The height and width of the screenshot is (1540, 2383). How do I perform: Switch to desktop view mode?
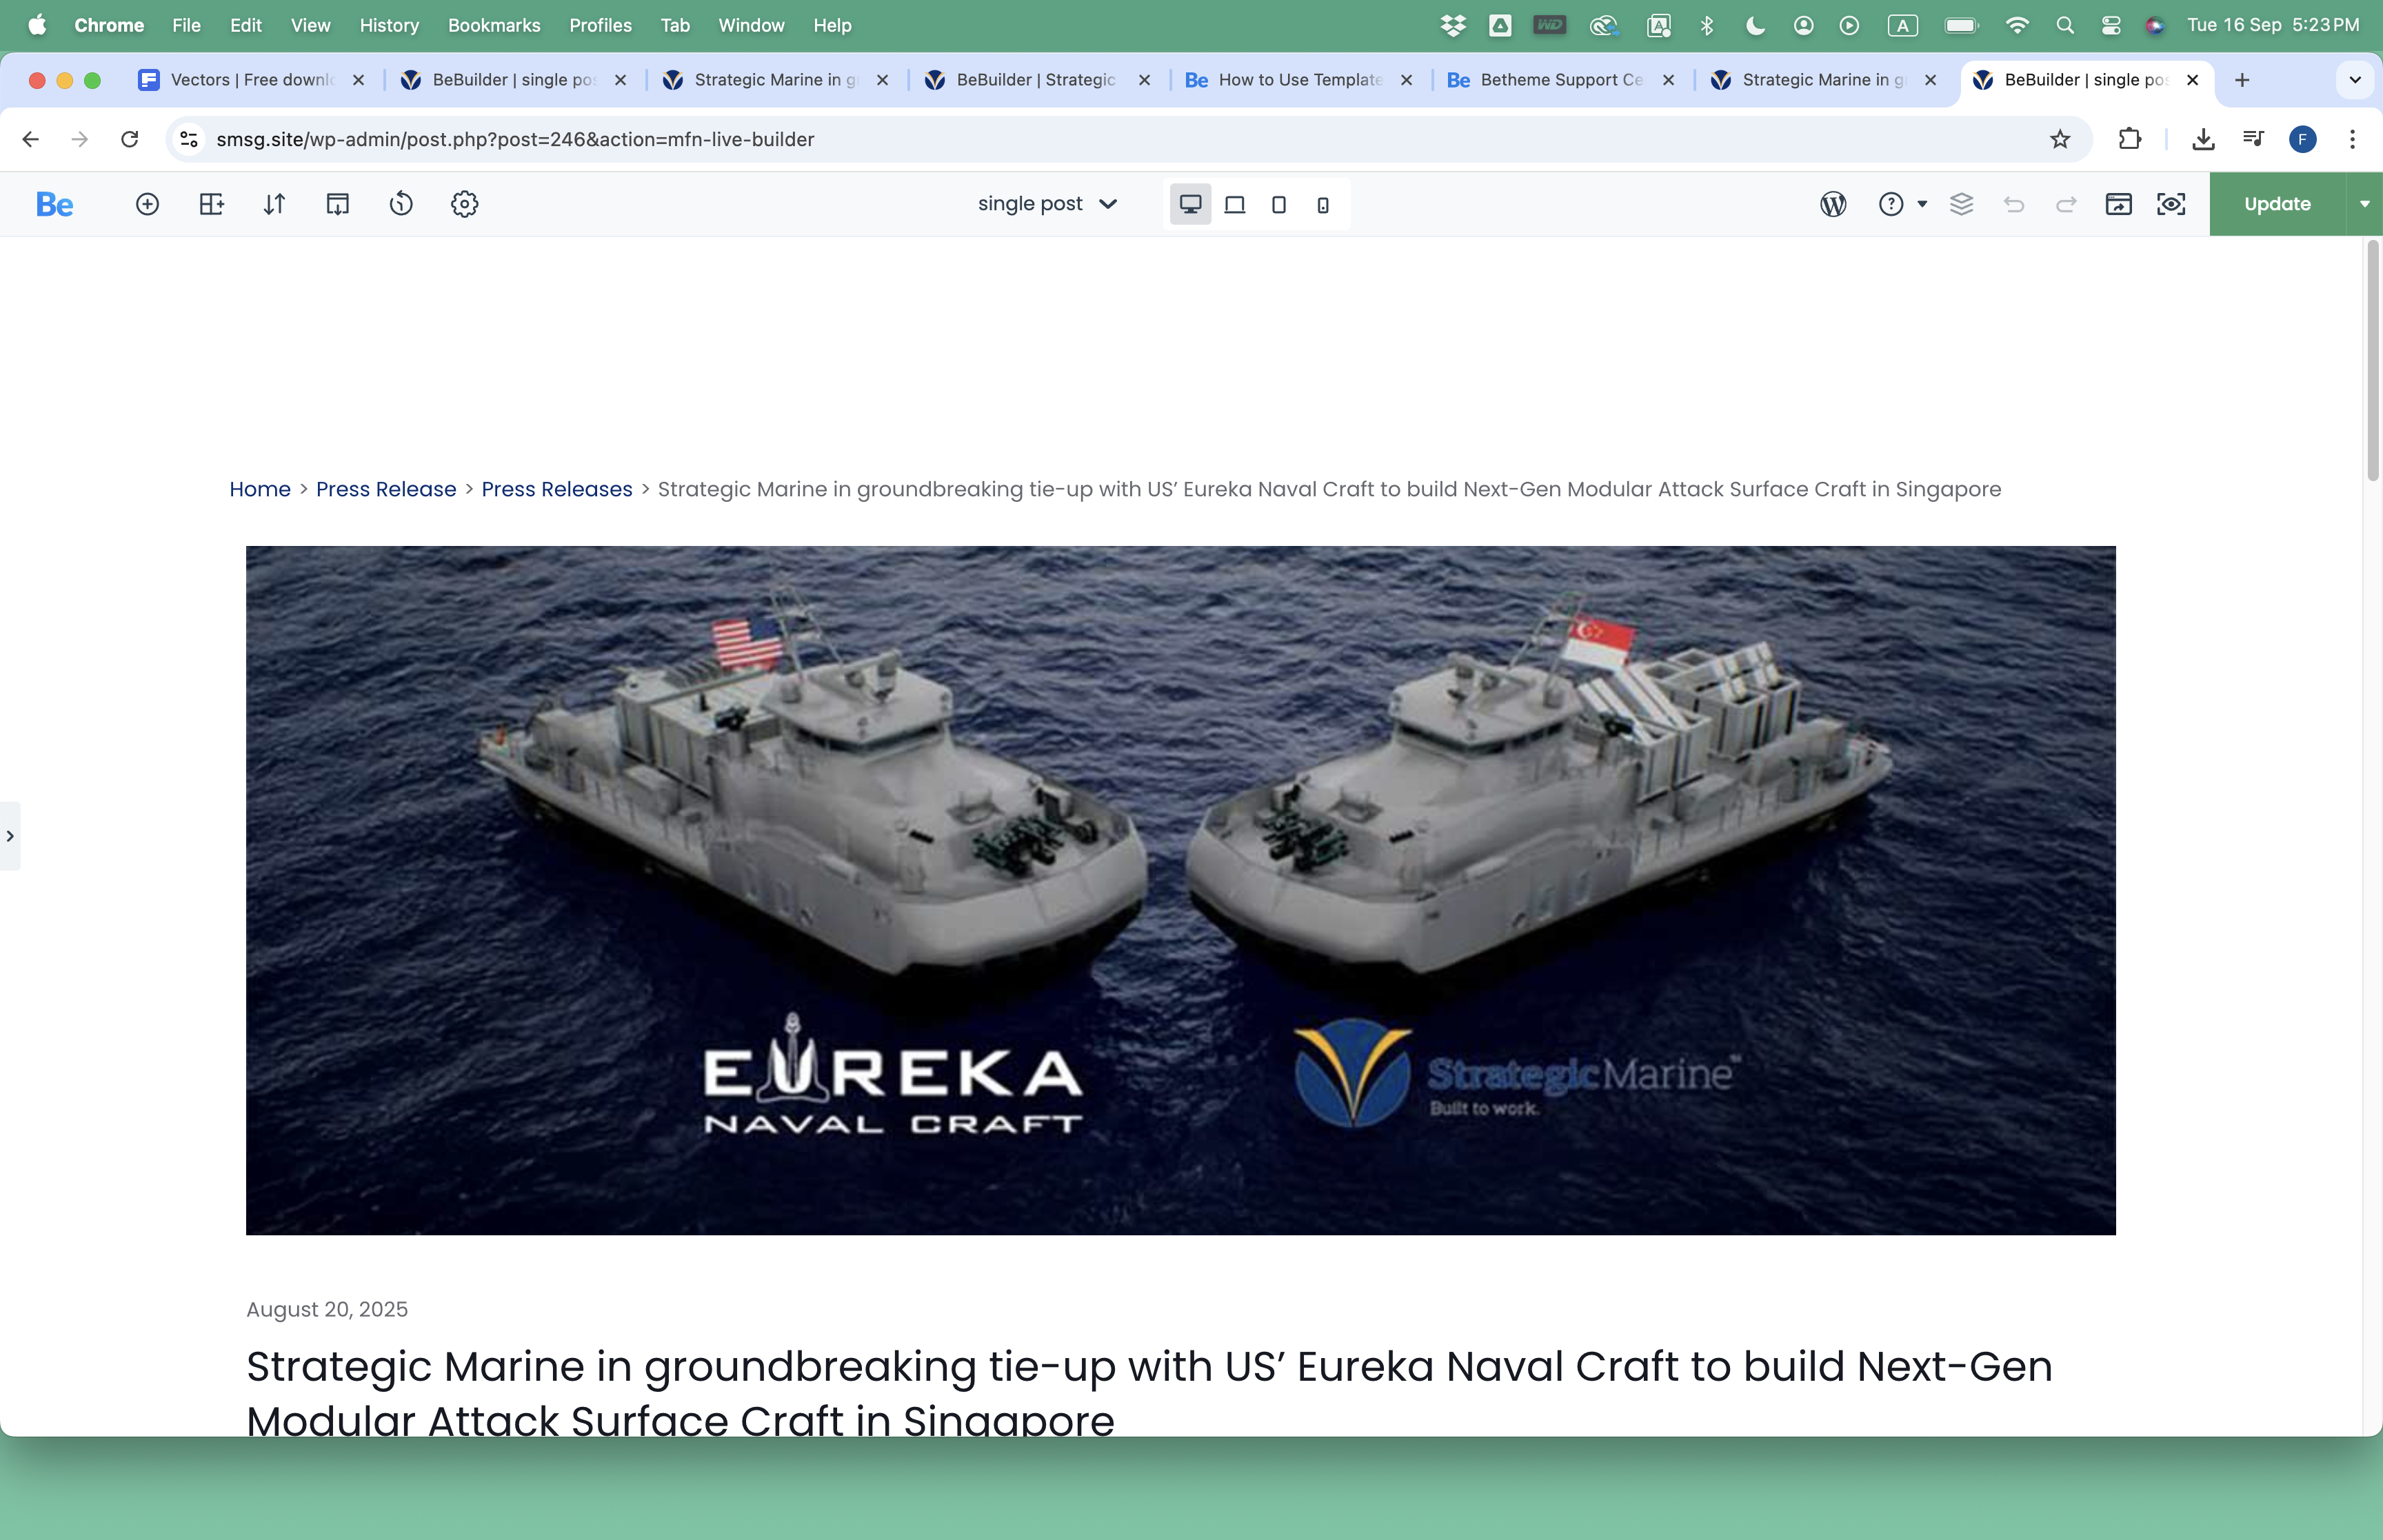[1190, 204]
